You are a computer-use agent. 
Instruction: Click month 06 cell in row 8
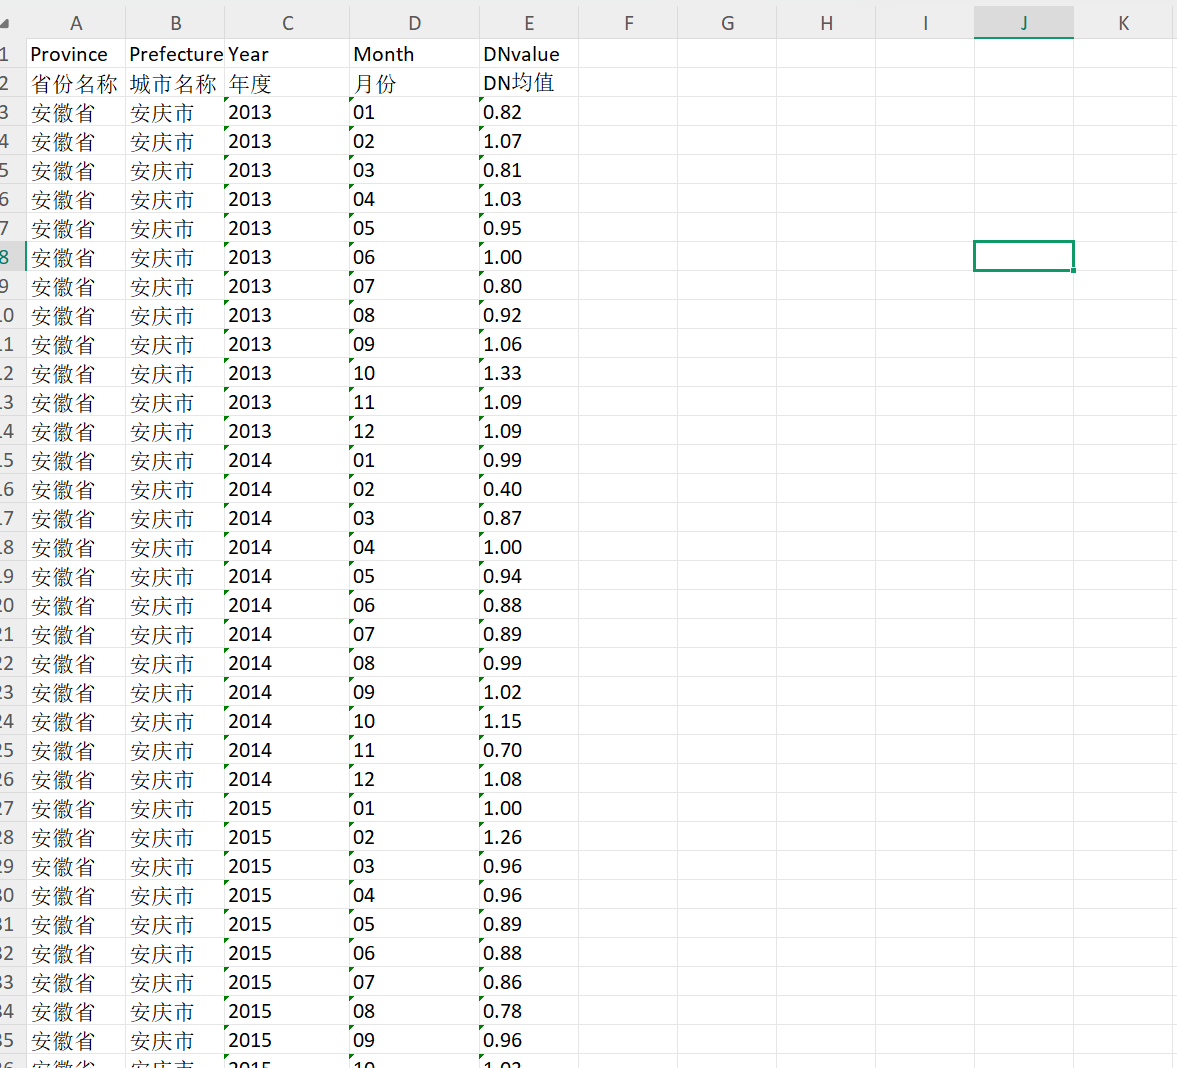click(414, 257)
